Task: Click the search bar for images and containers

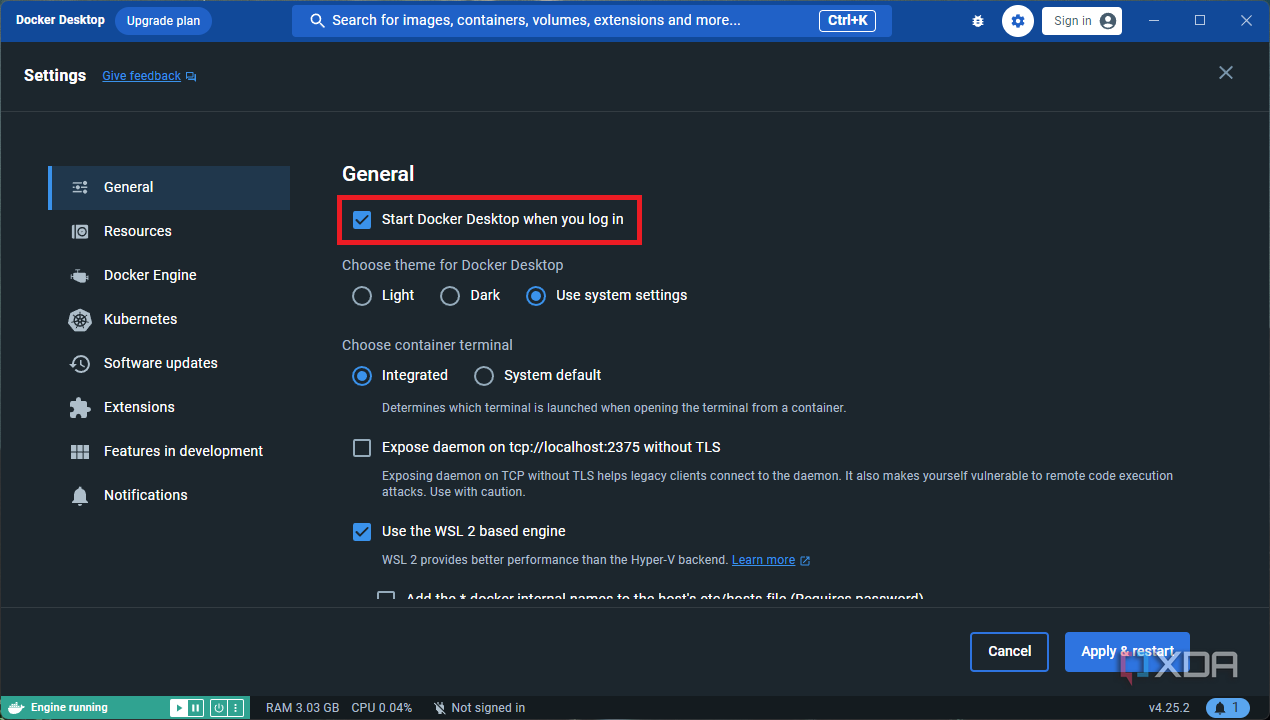Action: (591, 20)
